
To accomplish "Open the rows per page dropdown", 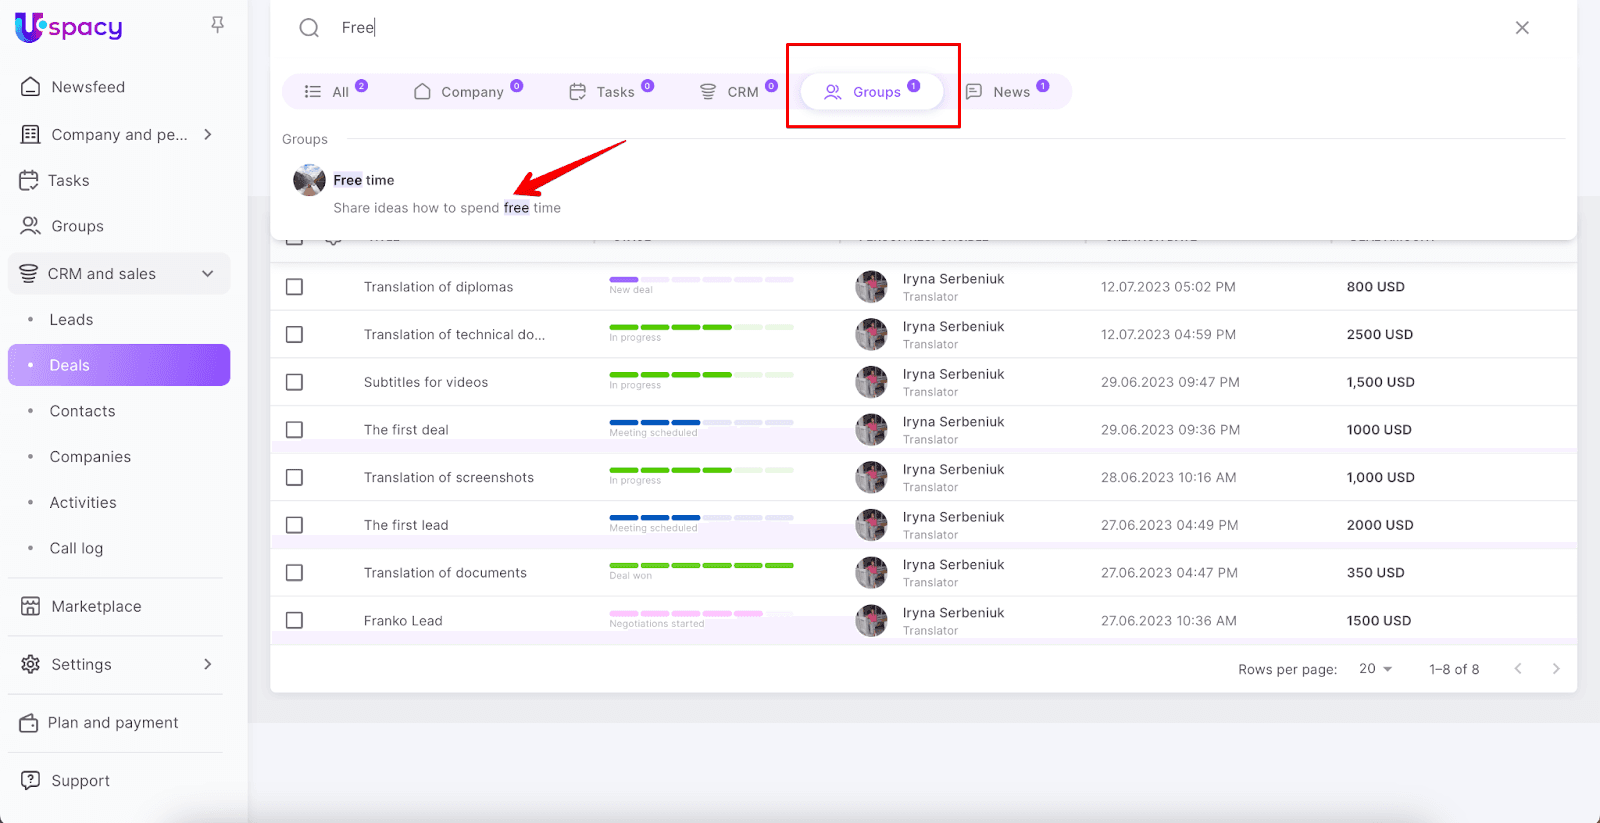I will pyautogui.click(x=1376, y=669).
